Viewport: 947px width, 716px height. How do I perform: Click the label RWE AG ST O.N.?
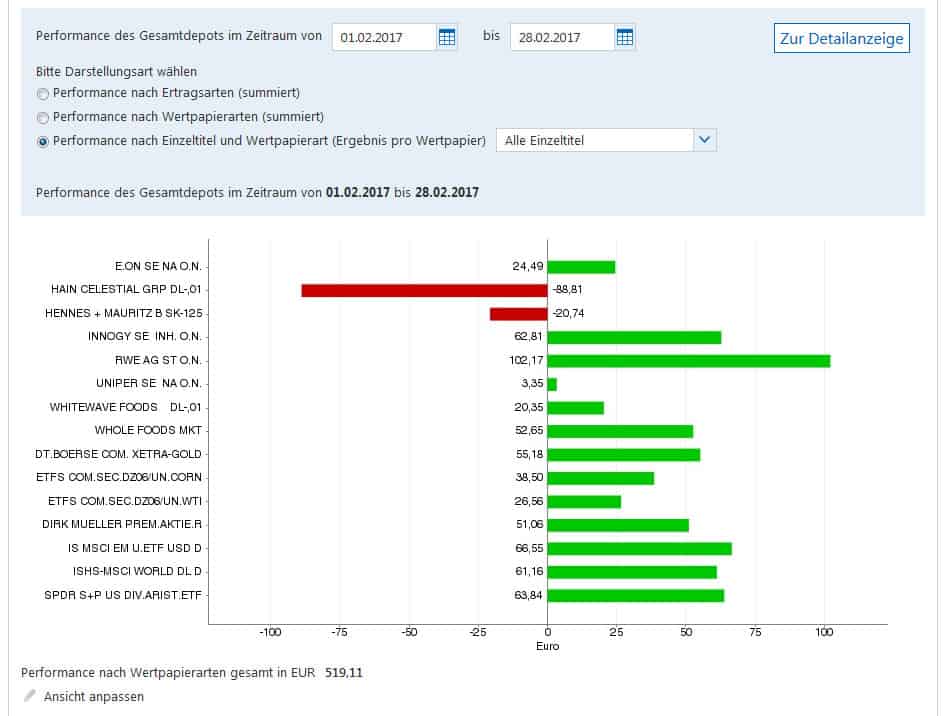tap(158, 360)
